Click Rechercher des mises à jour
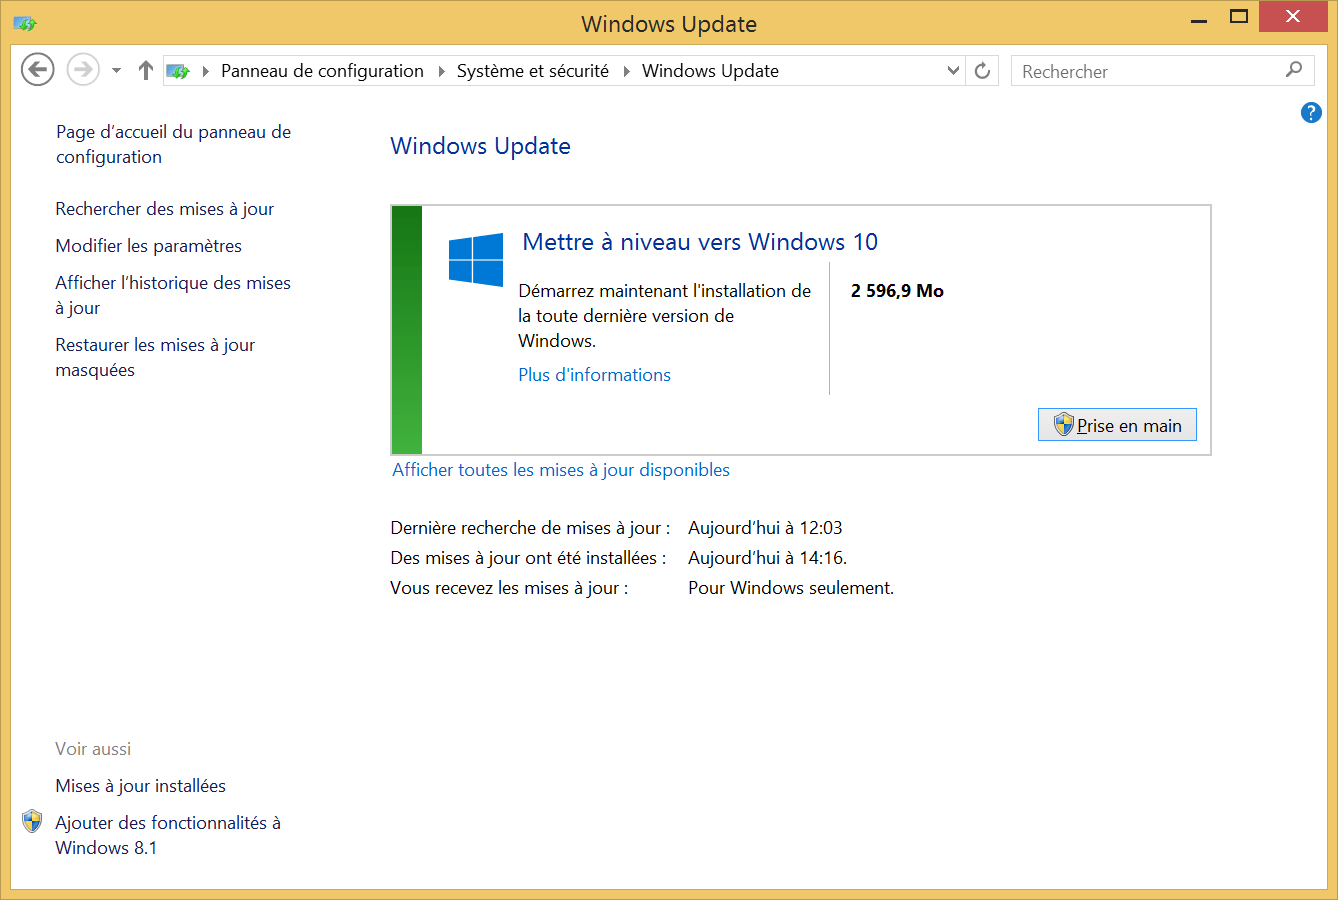The height and width of the screenshot is (900, 1338). (x=165, y=209)
